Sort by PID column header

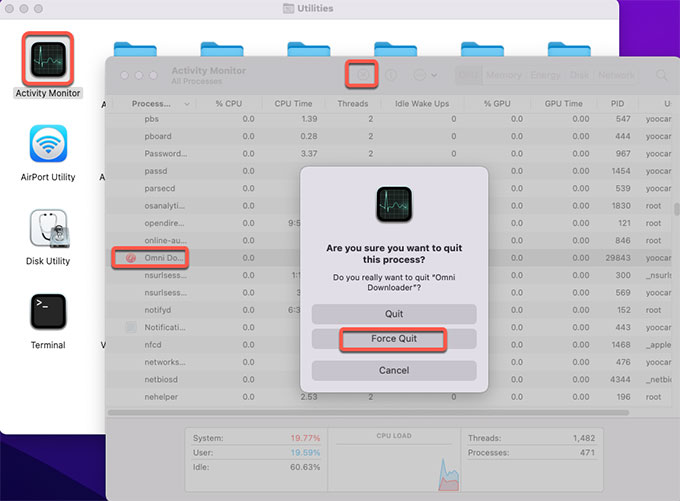[617, 104]
